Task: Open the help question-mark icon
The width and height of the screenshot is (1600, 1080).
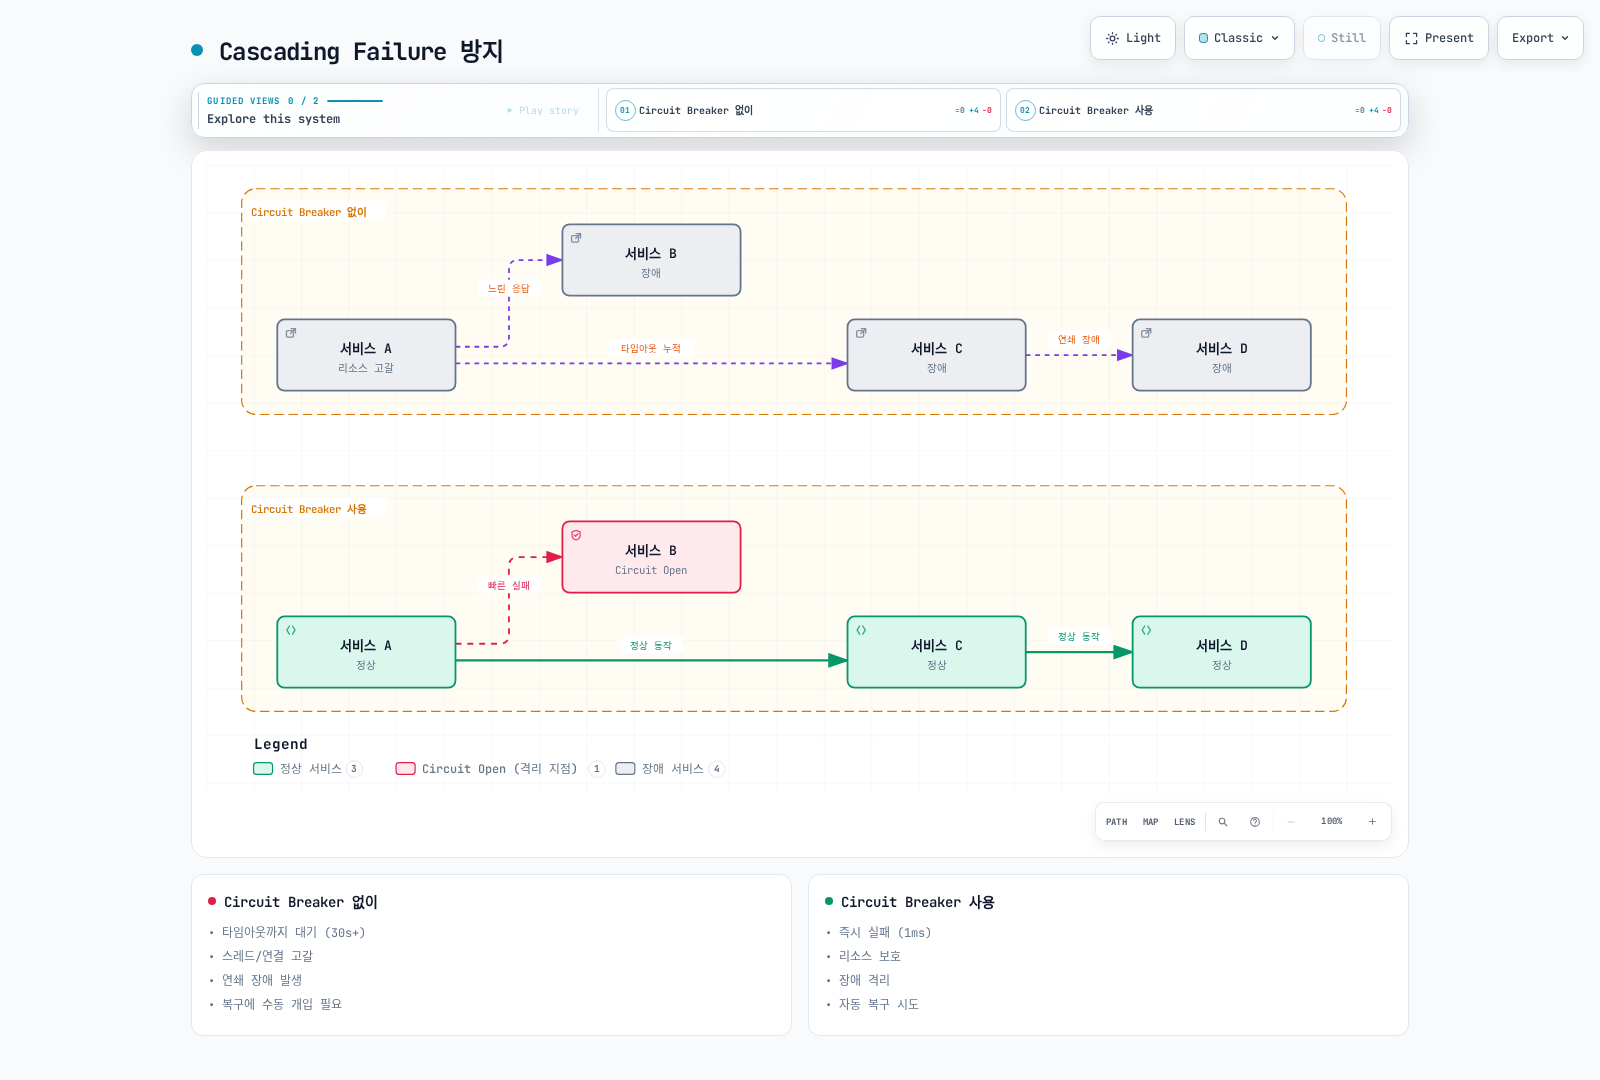Action: pos(1254,822)
